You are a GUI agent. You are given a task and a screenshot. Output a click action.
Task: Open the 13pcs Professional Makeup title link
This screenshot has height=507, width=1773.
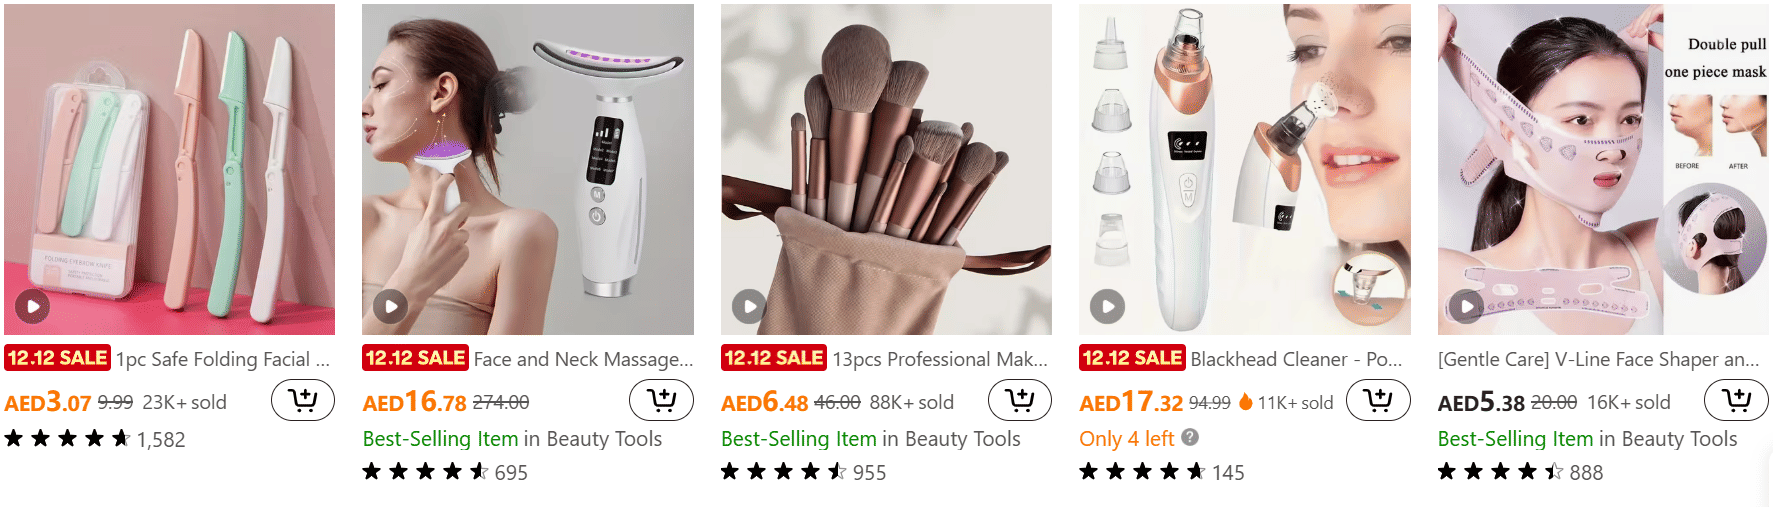(x=940, y=359)
